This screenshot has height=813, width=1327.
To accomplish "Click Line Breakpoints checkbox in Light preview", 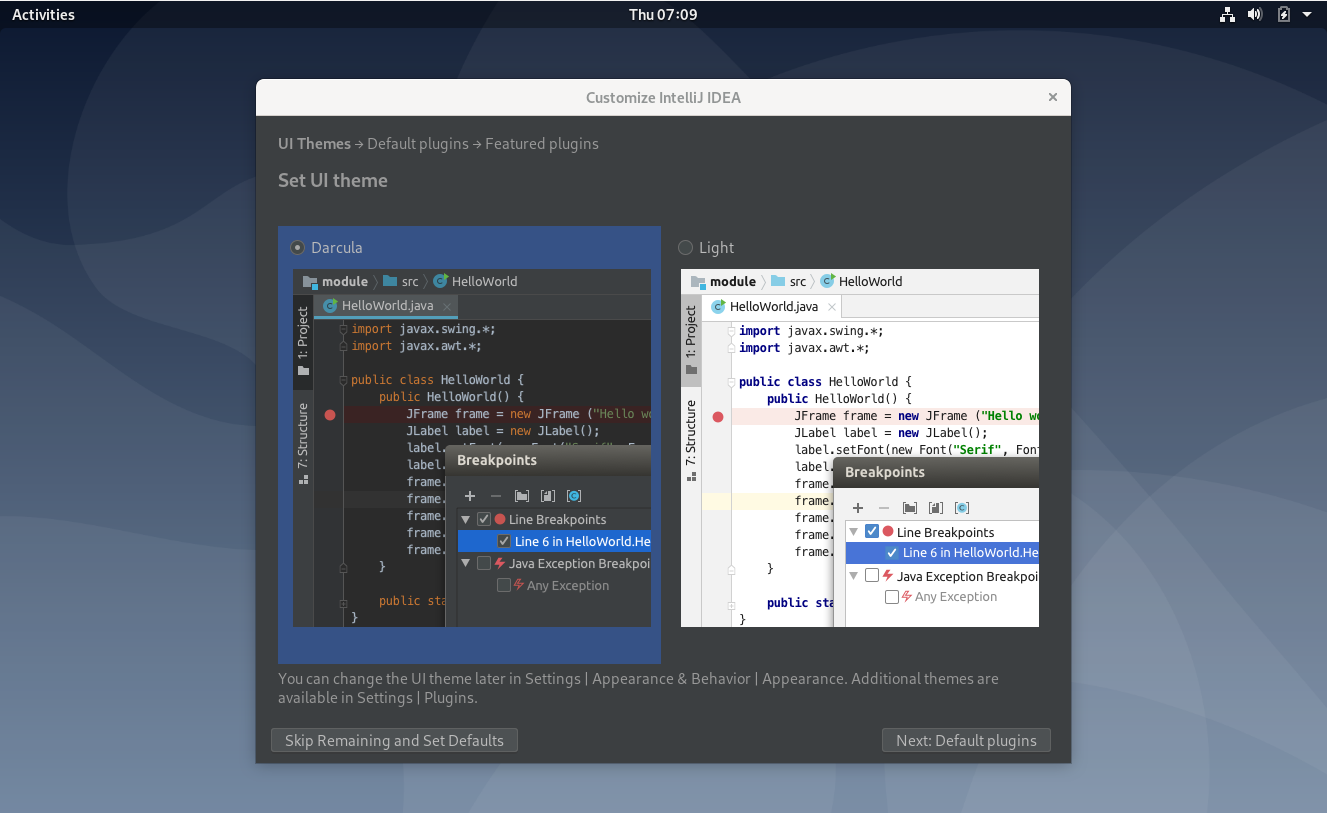I will pos(872,532).
